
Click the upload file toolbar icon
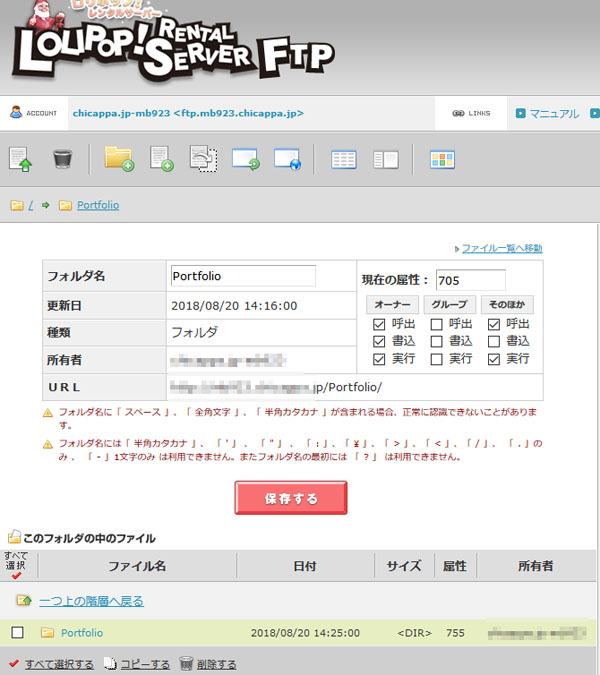[20, 160]
